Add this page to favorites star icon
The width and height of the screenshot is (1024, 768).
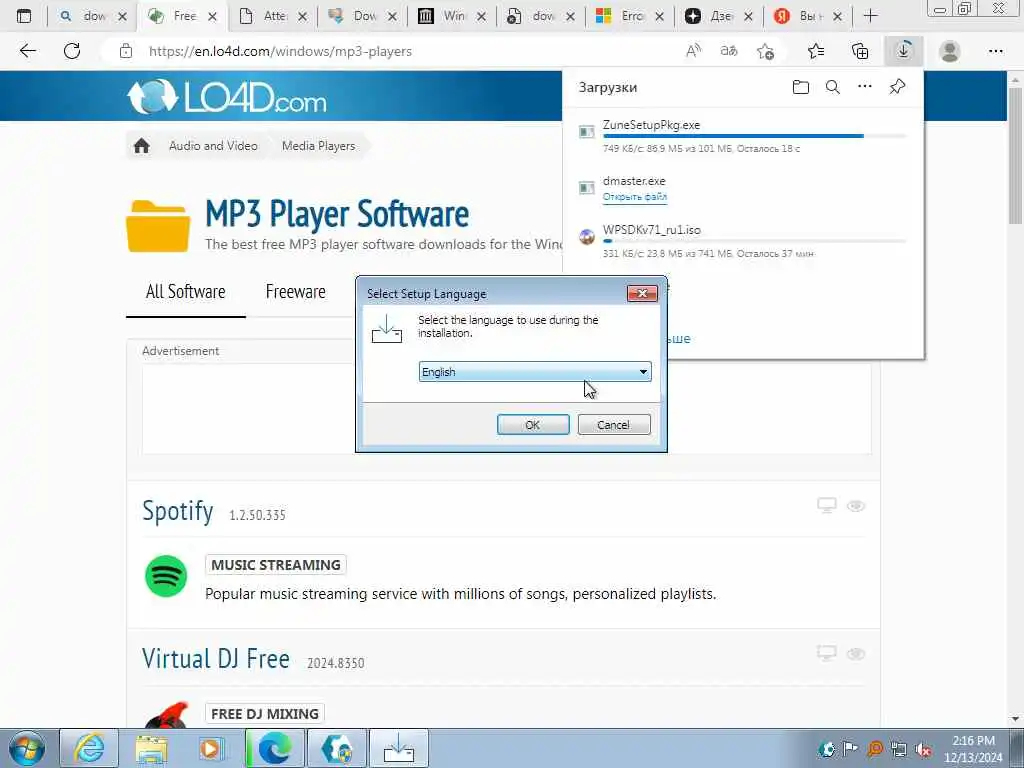pos(765,51)
